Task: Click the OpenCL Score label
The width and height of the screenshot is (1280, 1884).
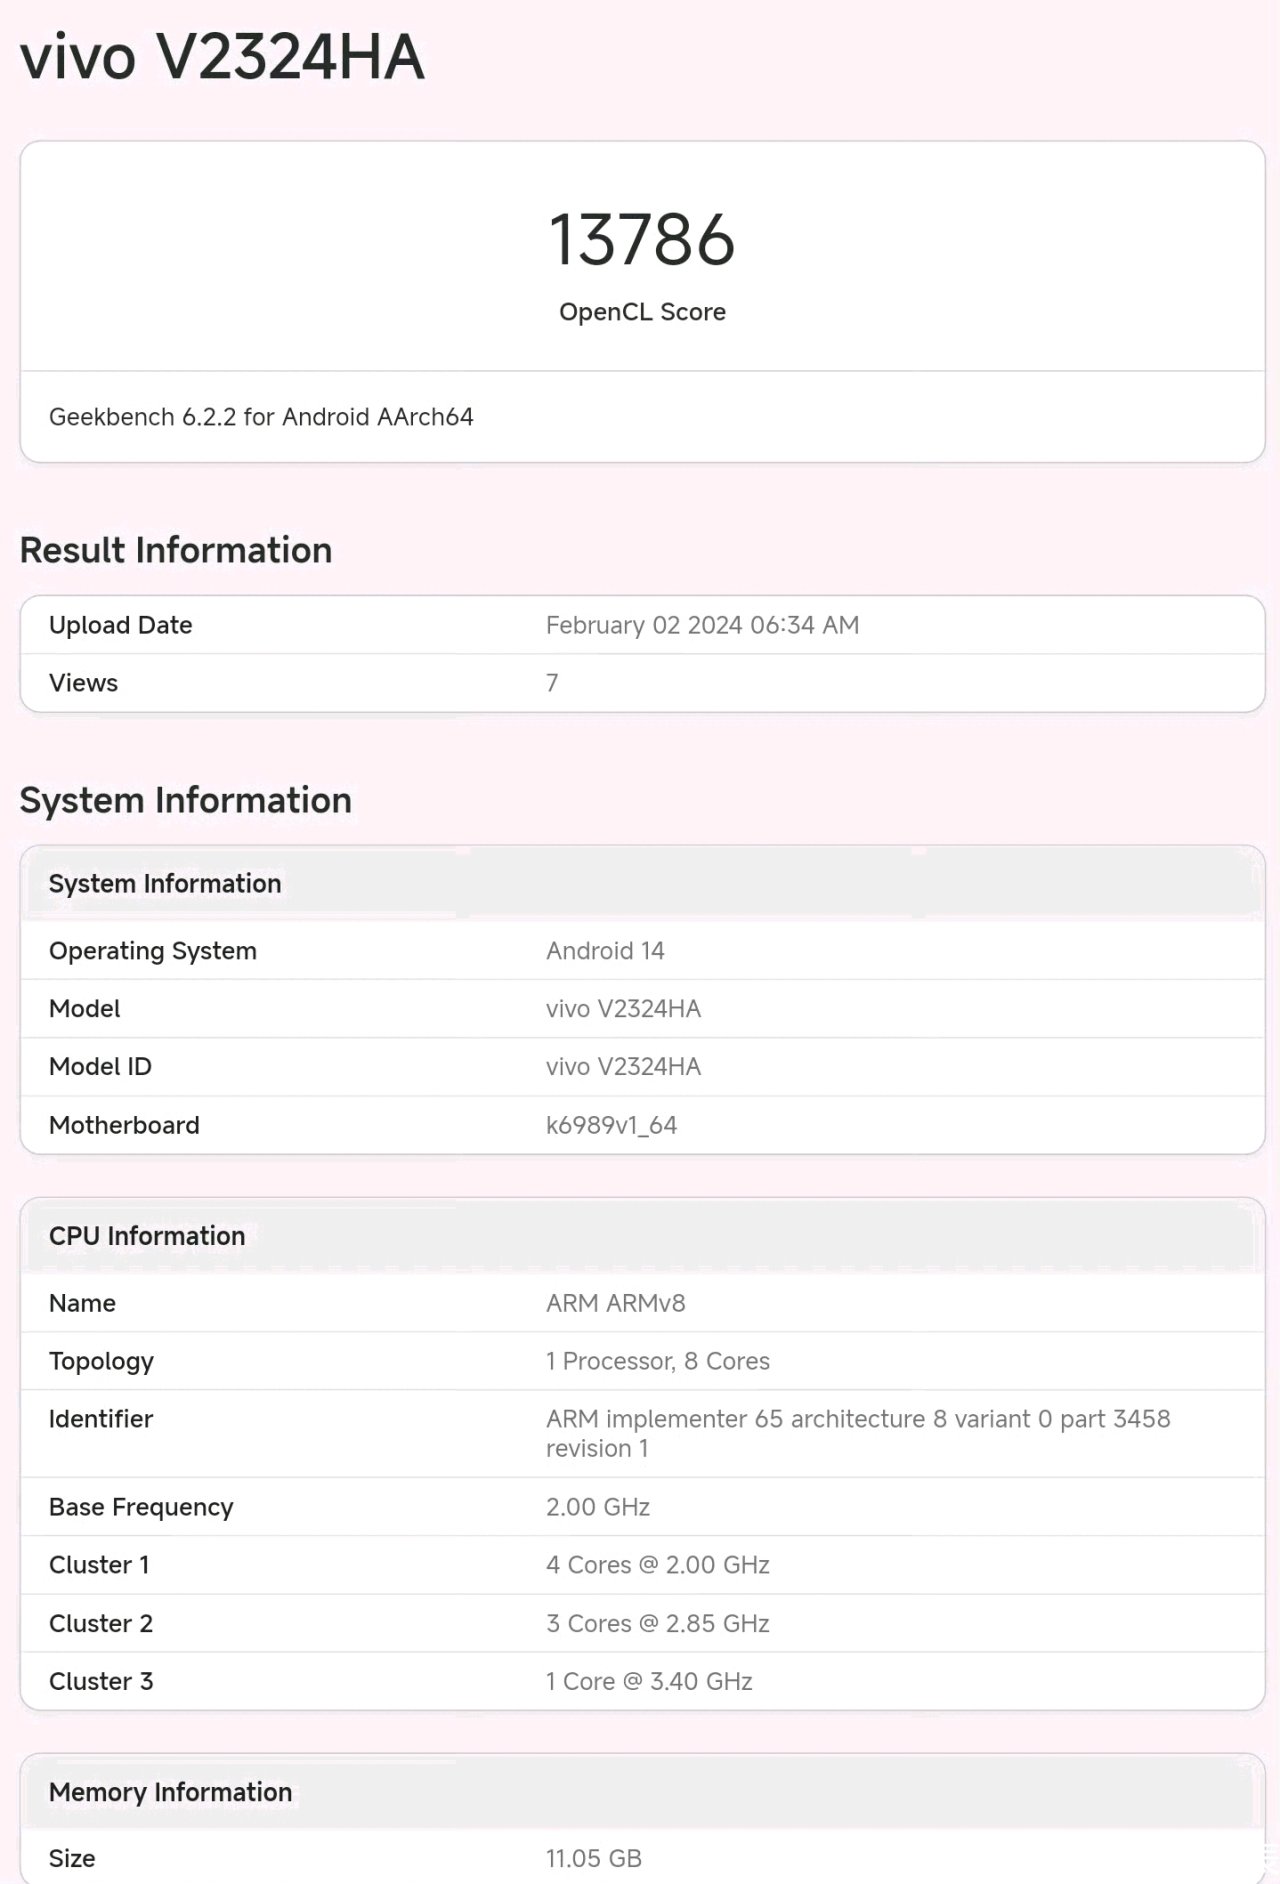Action: [x=642, y=312]
